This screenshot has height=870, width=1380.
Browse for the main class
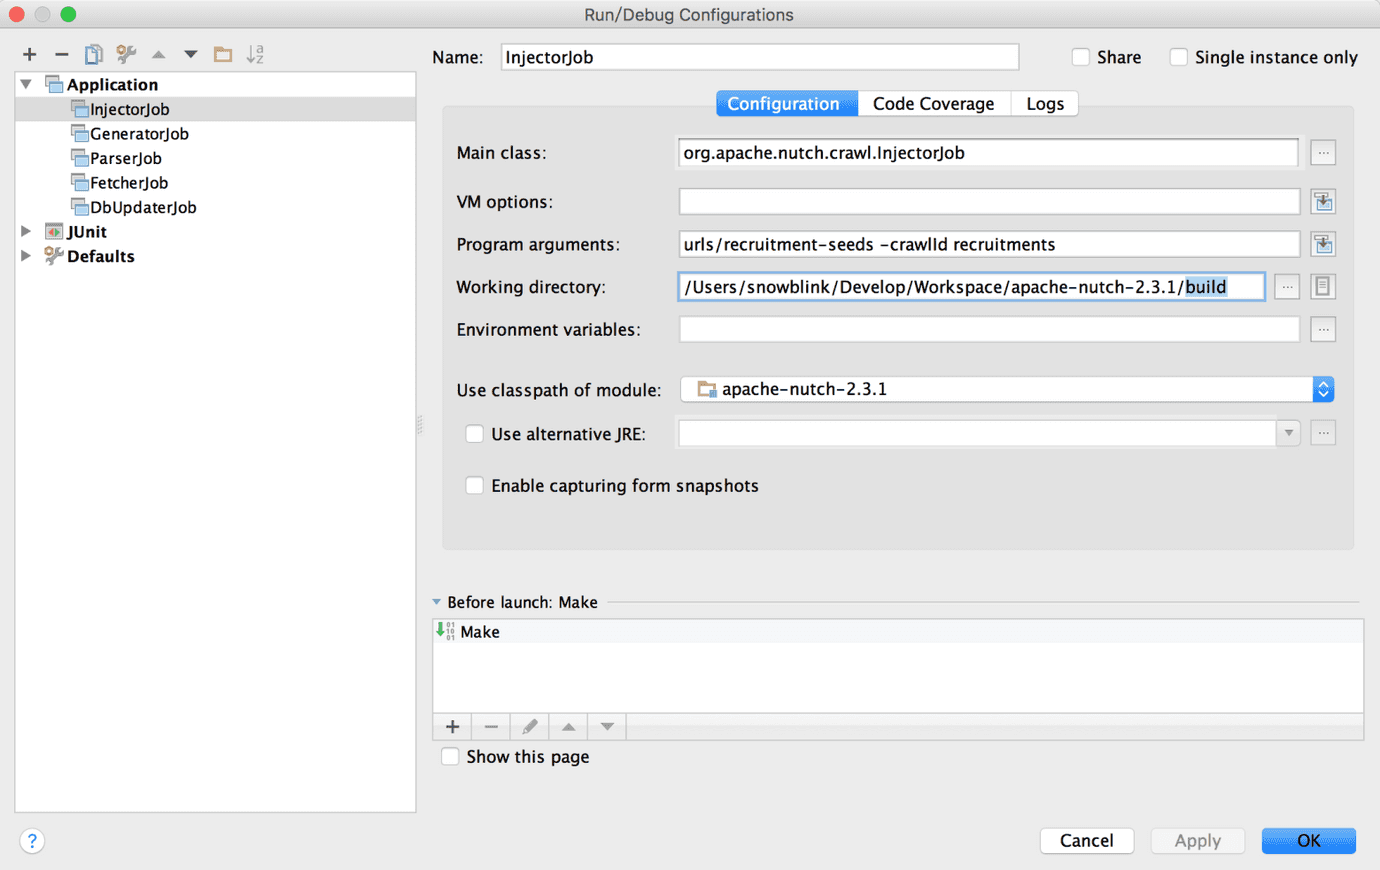[x=1323, y=153]
